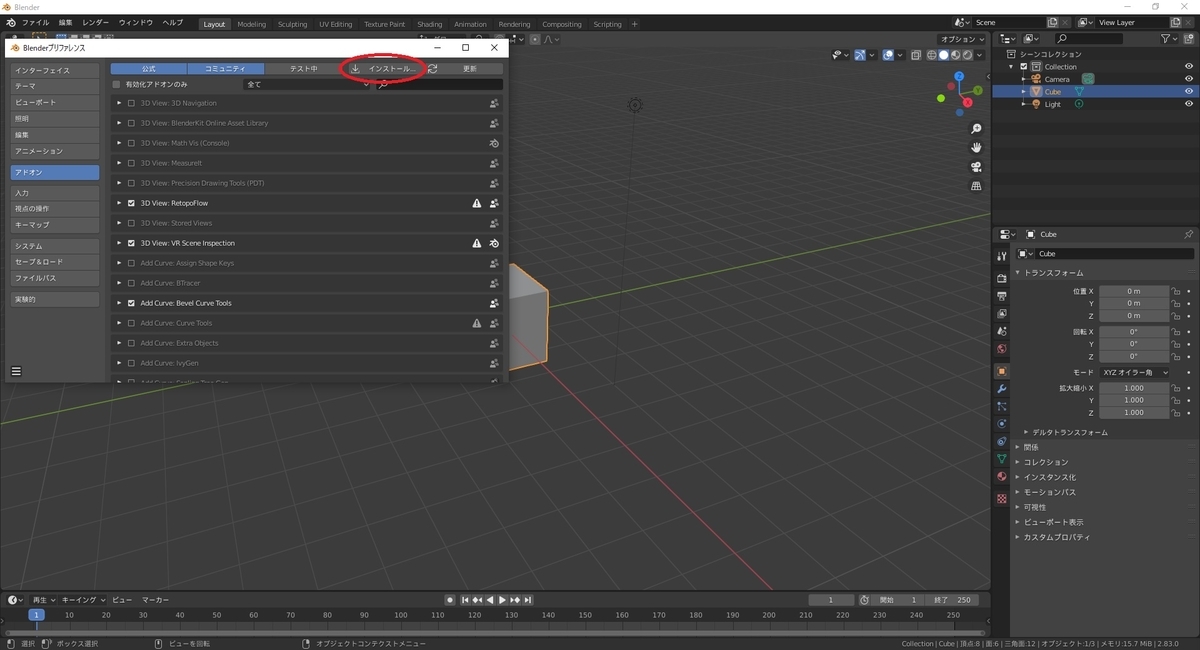The width and height of the screenshot is (1200, 650).
Task: Select キーマップ in the preferences sidebar
Action: click(55, 225)
